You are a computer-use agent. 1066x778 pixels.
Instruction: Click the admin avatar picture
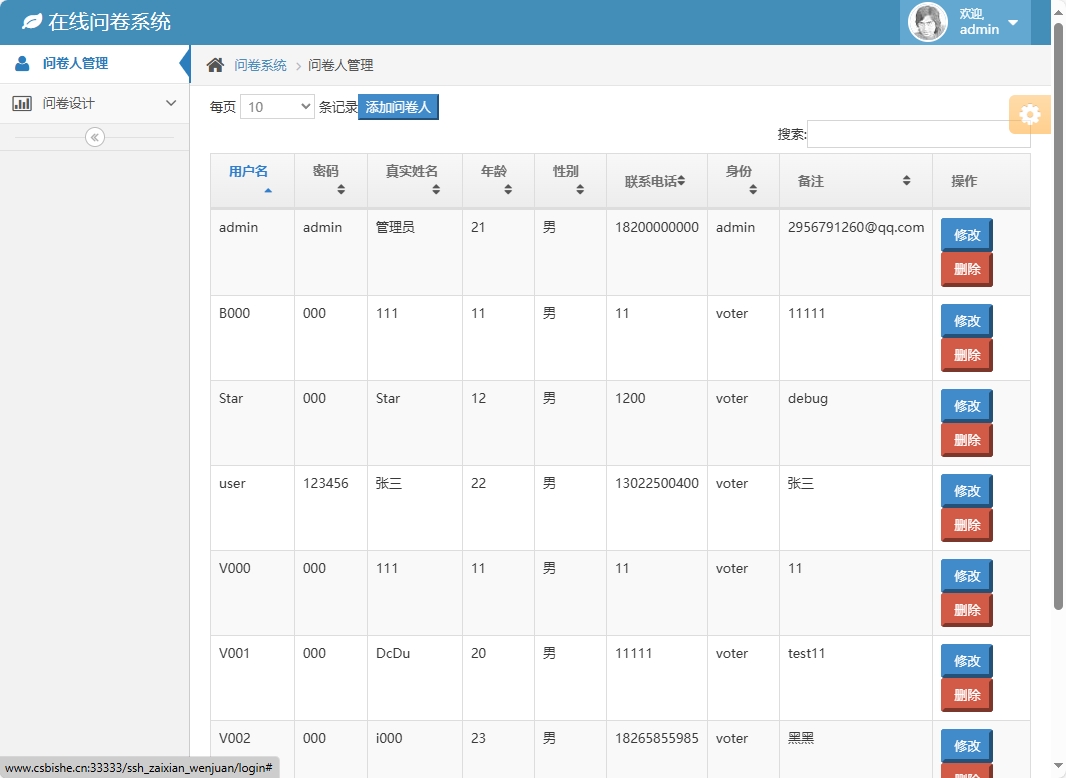point(926,21)
